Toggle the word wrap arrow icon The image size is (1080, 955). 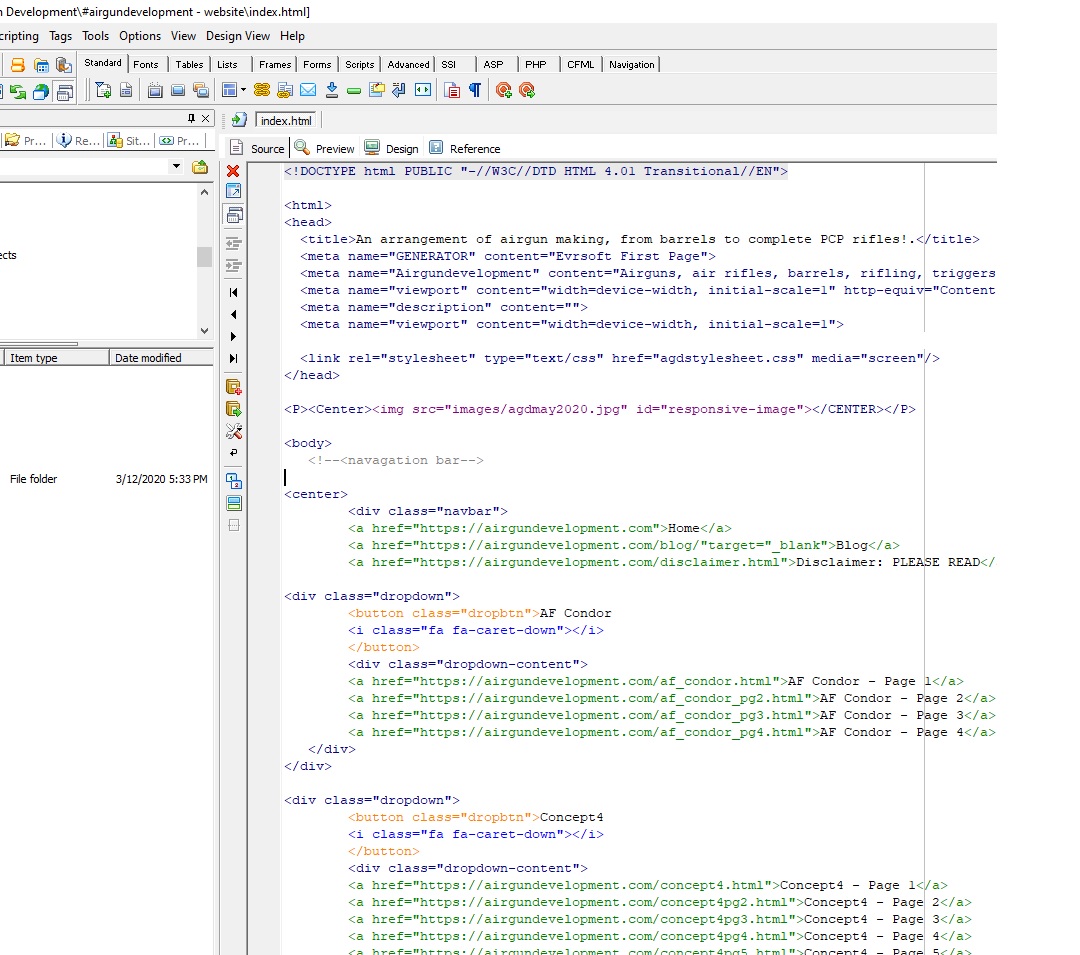pyautogui.click(x=234, y=453)
